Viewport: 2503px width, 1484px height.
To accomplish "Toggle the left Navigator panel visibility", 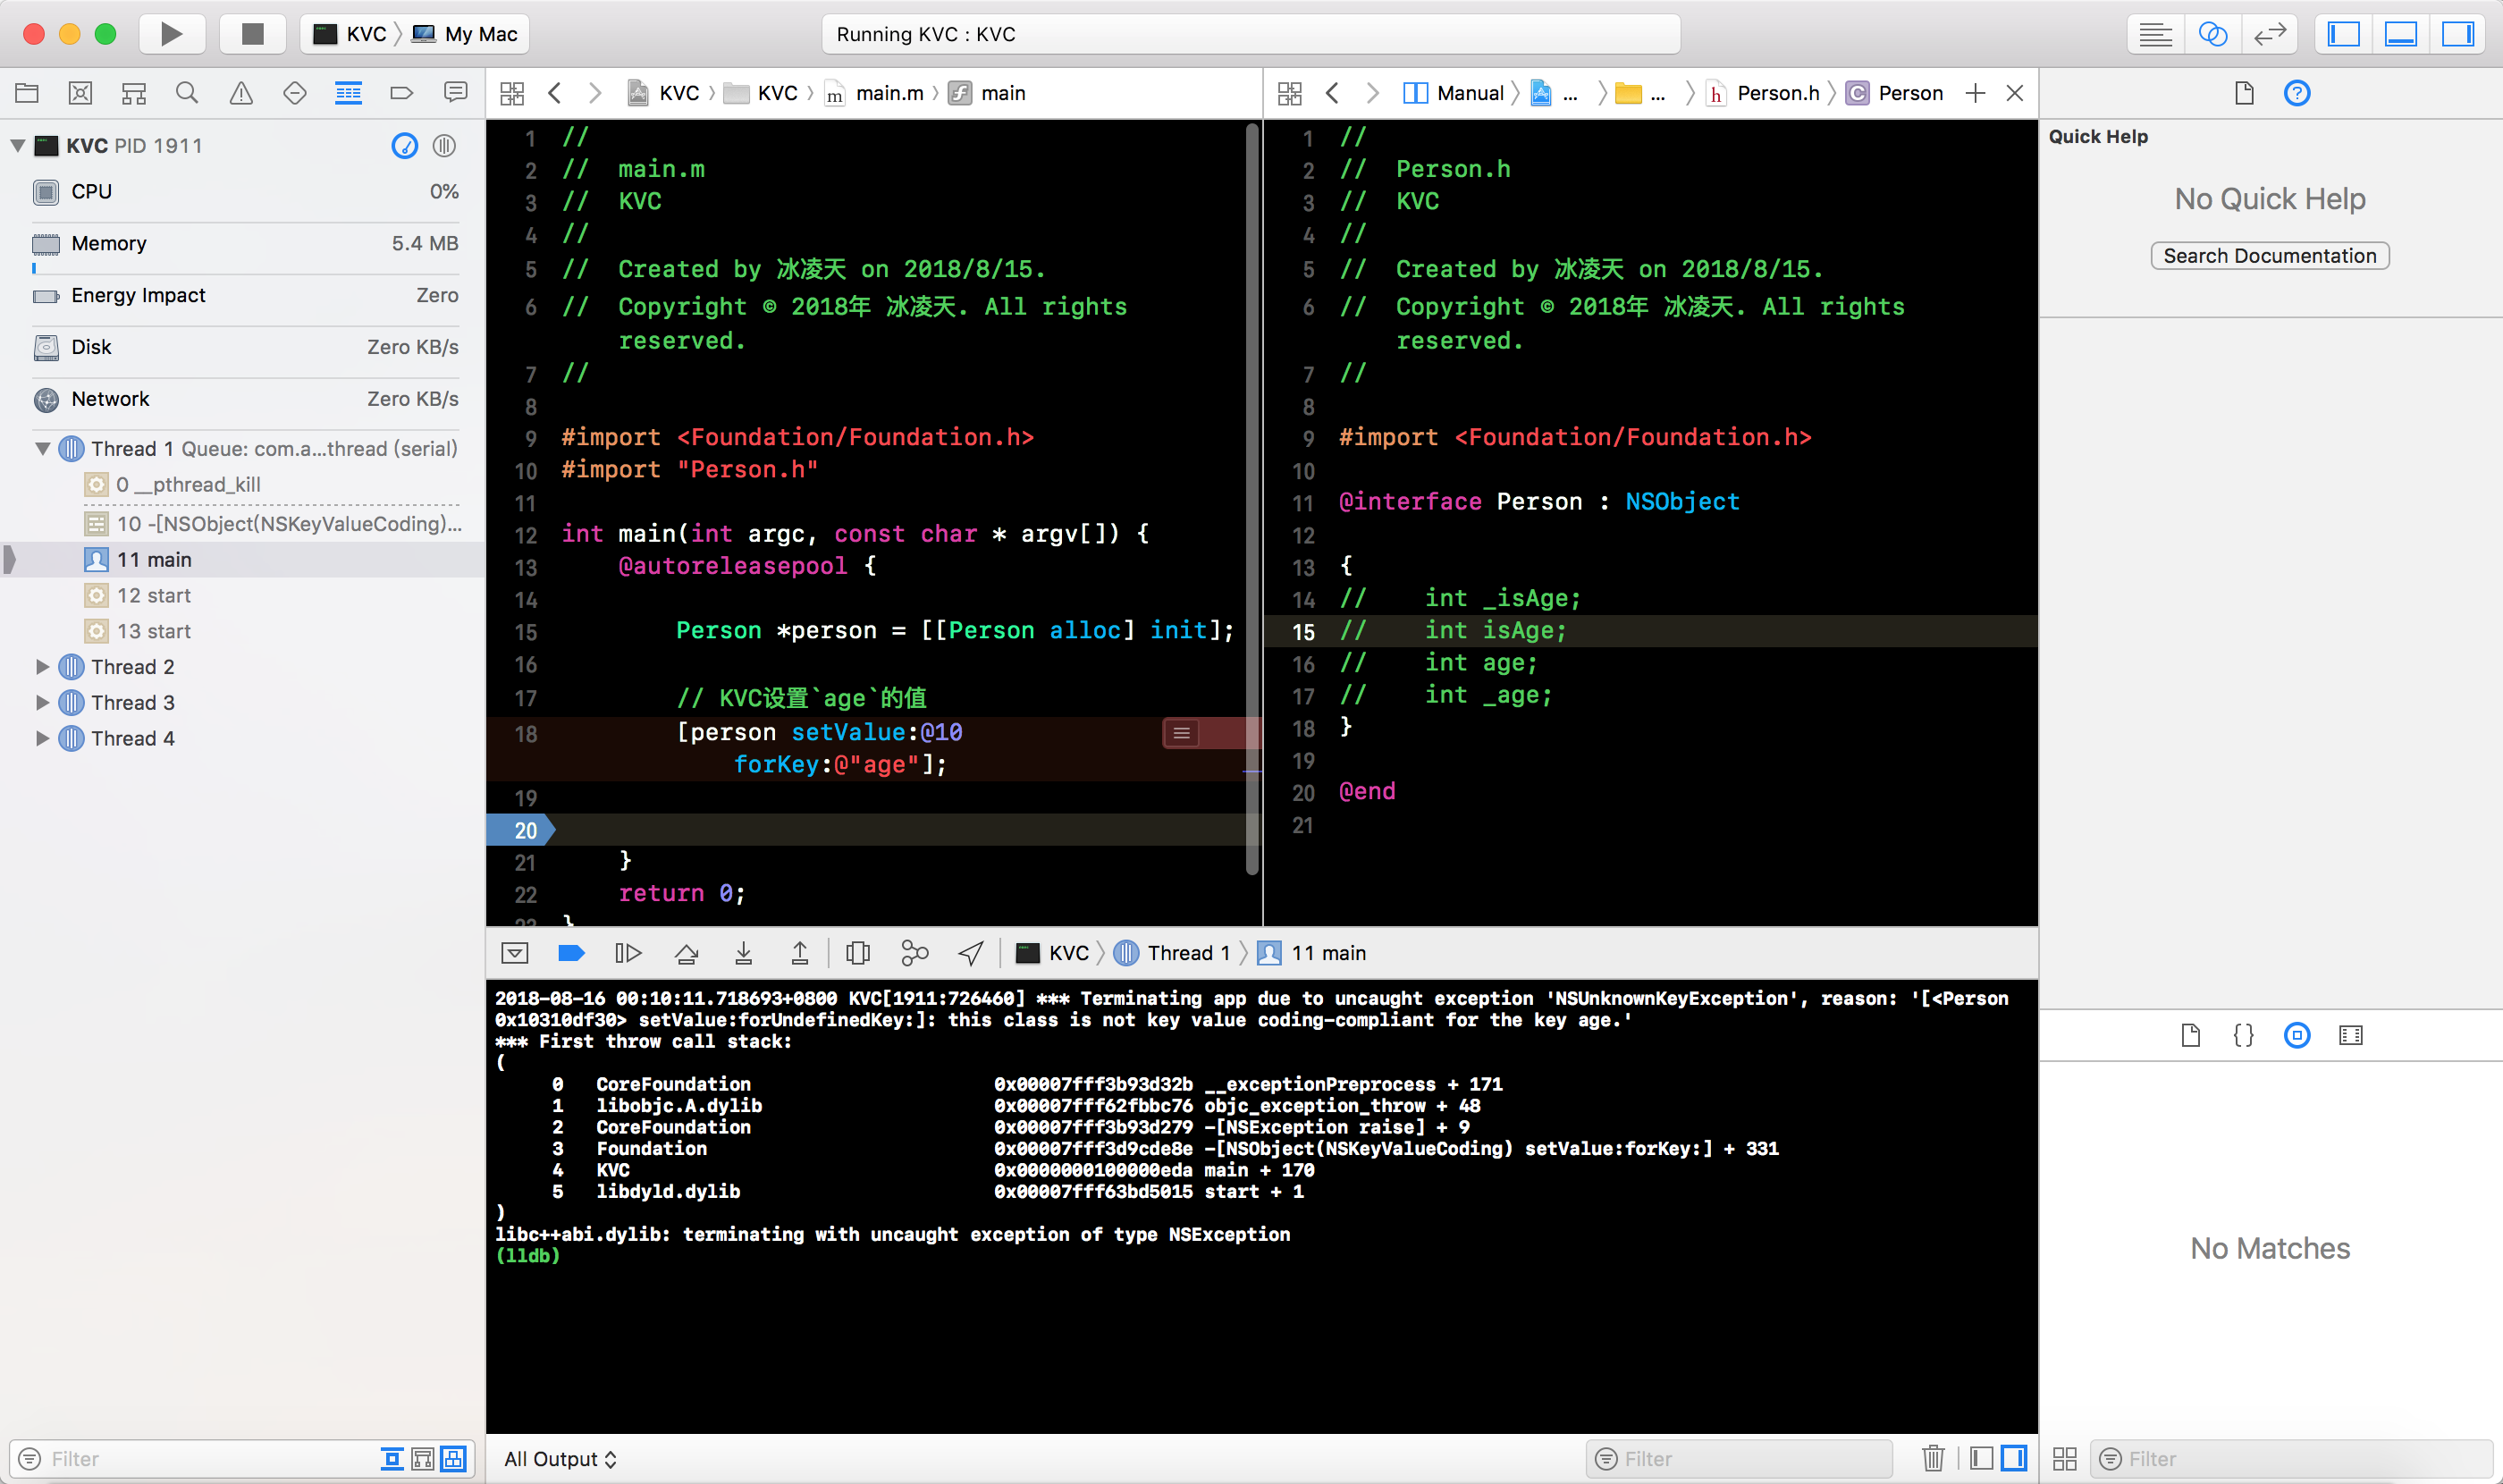I will (x=2343, y=34).
